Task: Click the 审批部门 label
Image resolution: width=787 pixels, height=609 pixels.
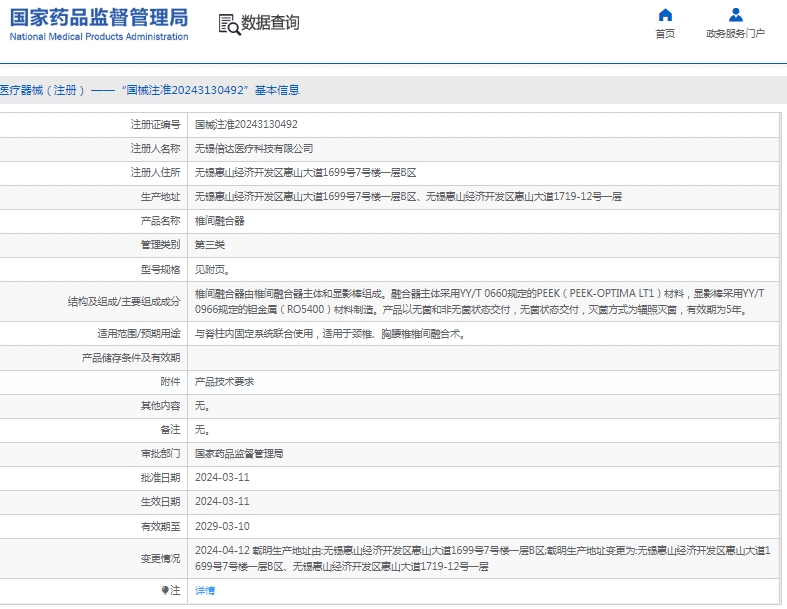Action: click(160, 454)
